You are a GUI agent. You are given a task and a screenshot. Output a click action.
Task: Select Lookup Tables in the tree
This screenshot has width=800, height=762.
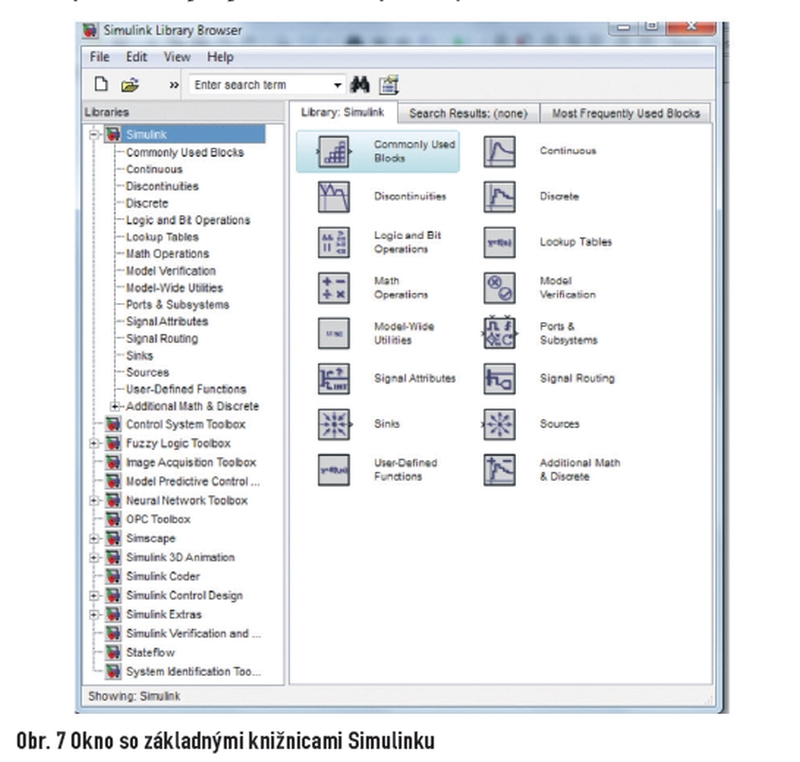point(162,237)
